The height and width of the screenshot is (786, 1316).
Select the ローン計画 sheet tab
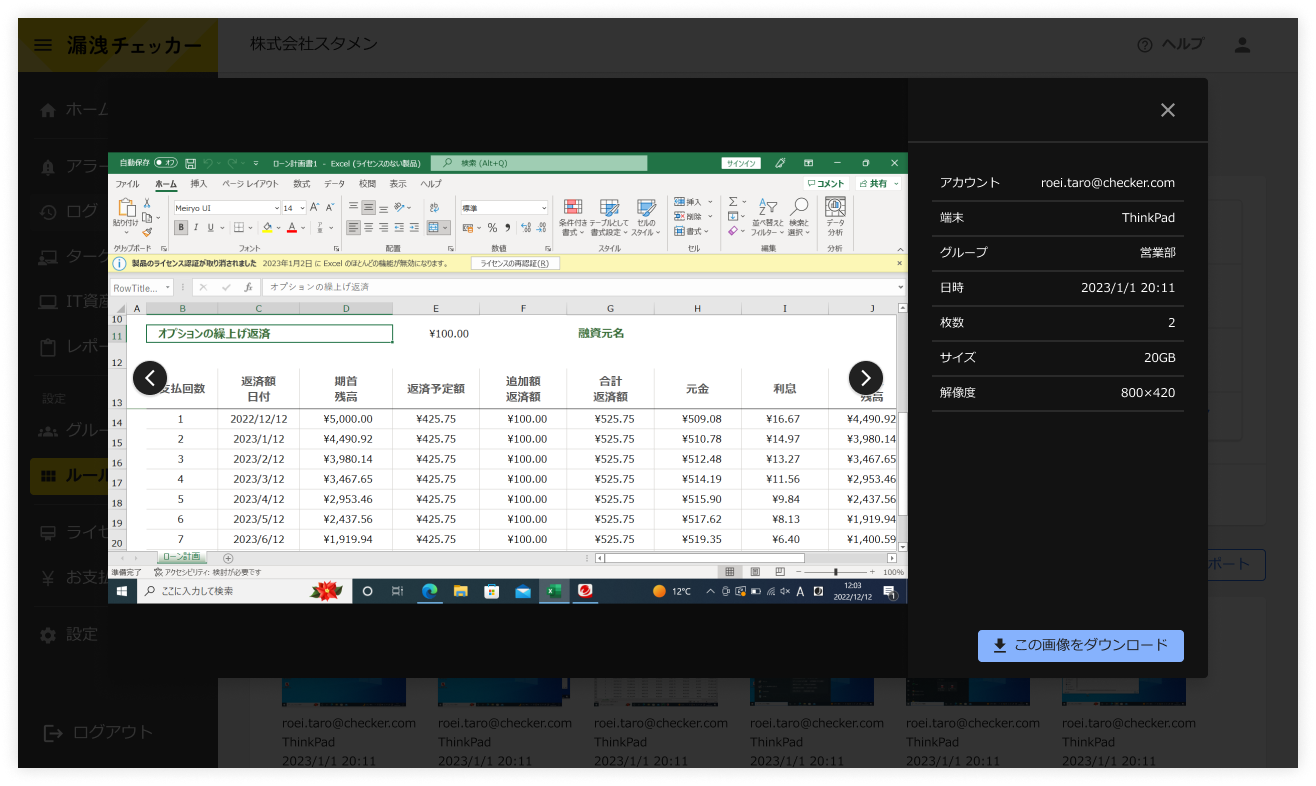(181, 557)
